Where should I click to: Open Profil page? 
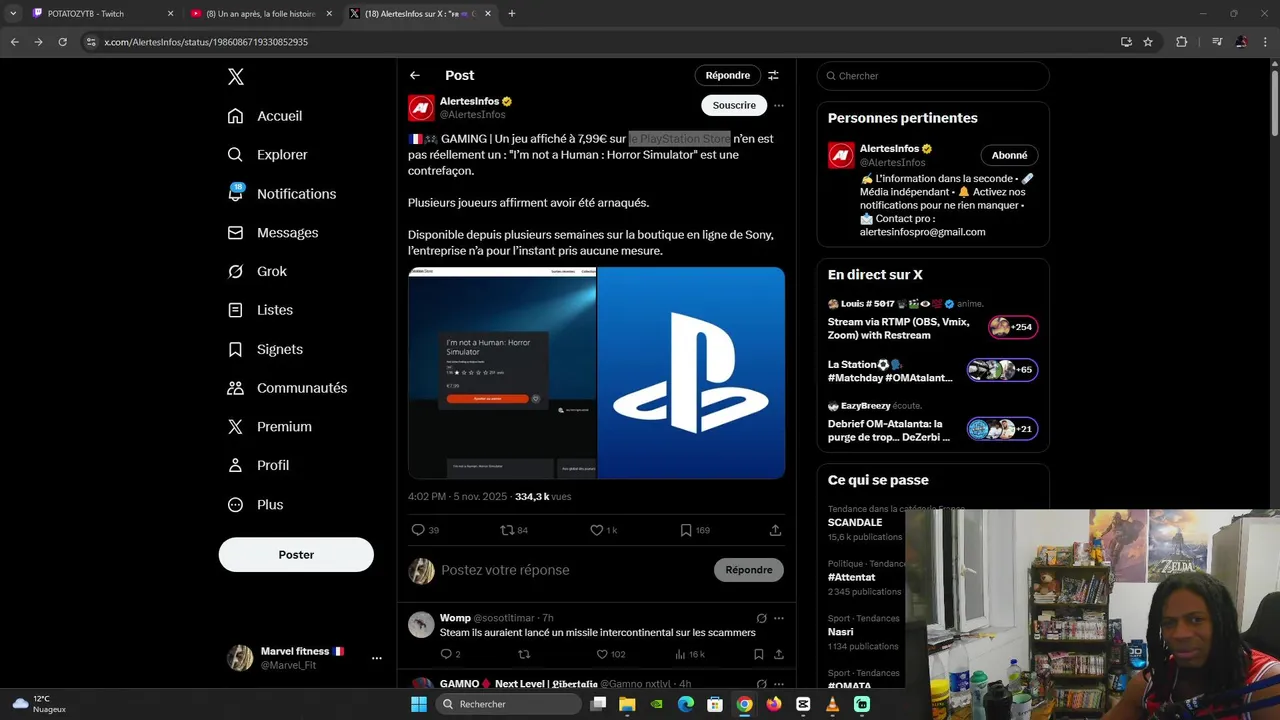pos(258,466)
